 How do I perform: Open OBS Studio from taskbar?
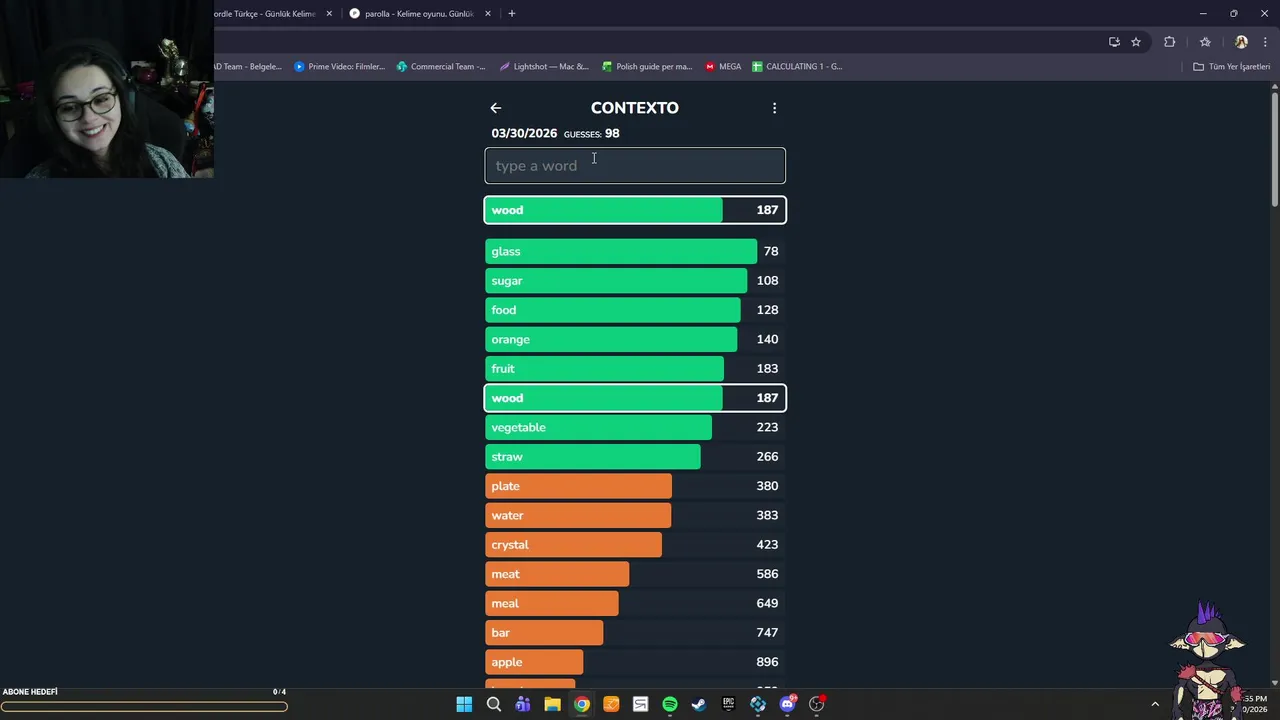tap(817, 704)
